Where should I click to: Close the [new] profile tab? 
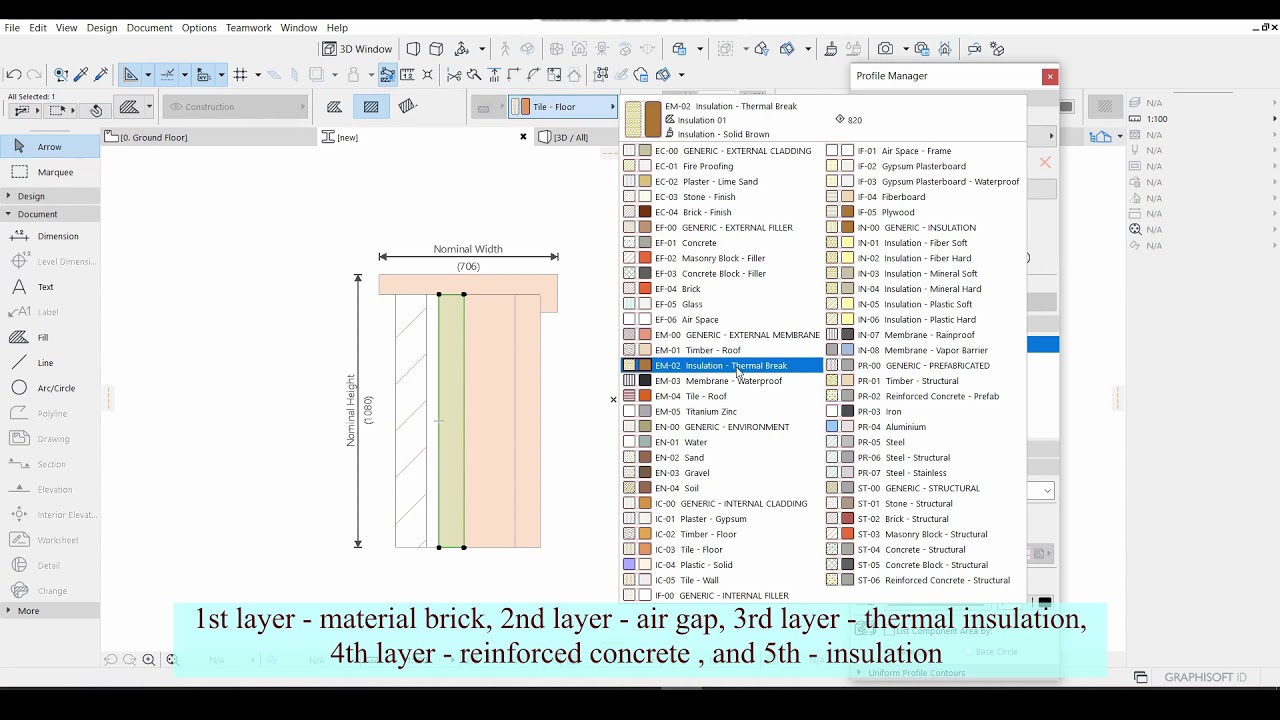click(522, 137)
